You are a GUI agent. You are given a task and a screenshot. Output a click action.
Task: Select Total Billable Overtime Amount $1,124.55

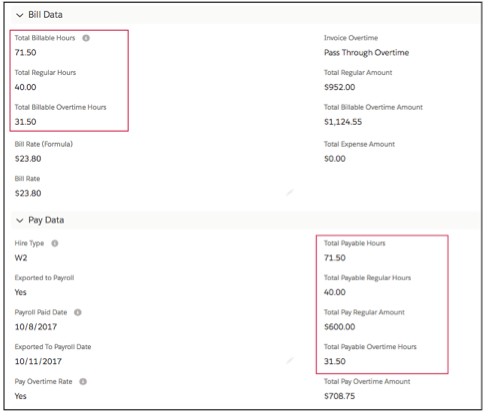(343, 122)
